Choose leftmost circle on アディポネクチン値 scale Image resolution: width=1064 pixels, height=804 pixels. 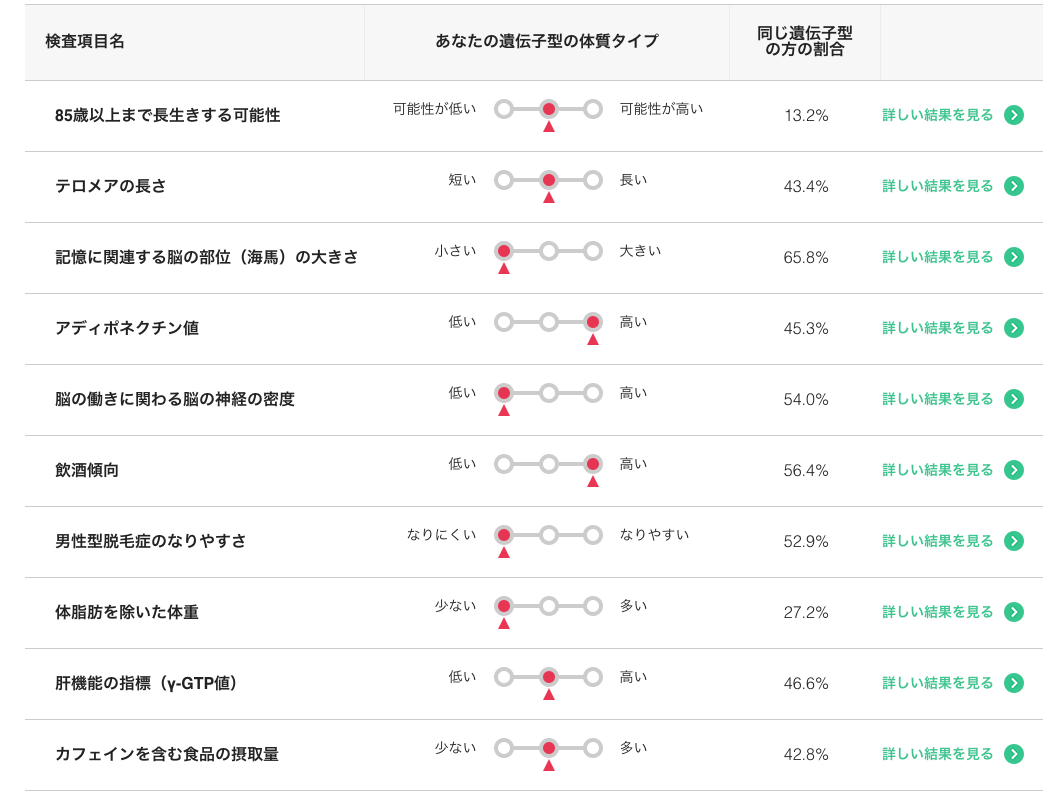click(x=504, y=322)
